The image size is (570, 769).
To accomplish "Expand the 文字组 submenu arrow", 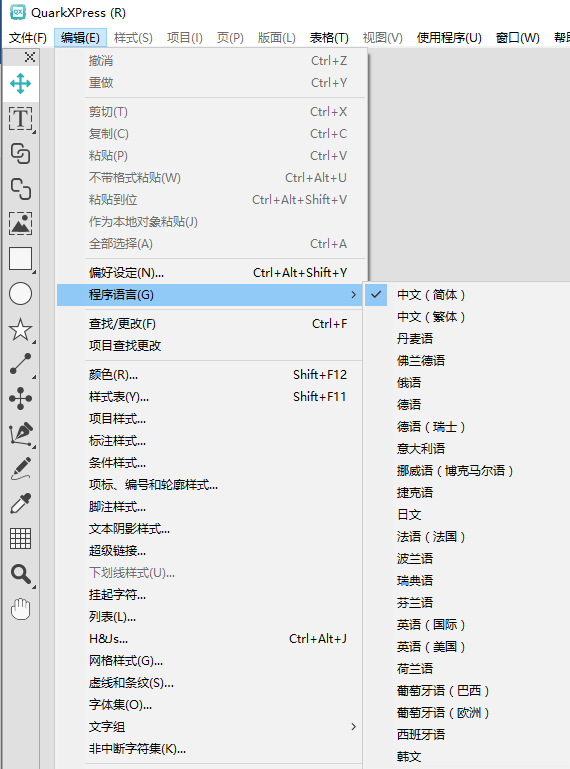I will [353, 727].
